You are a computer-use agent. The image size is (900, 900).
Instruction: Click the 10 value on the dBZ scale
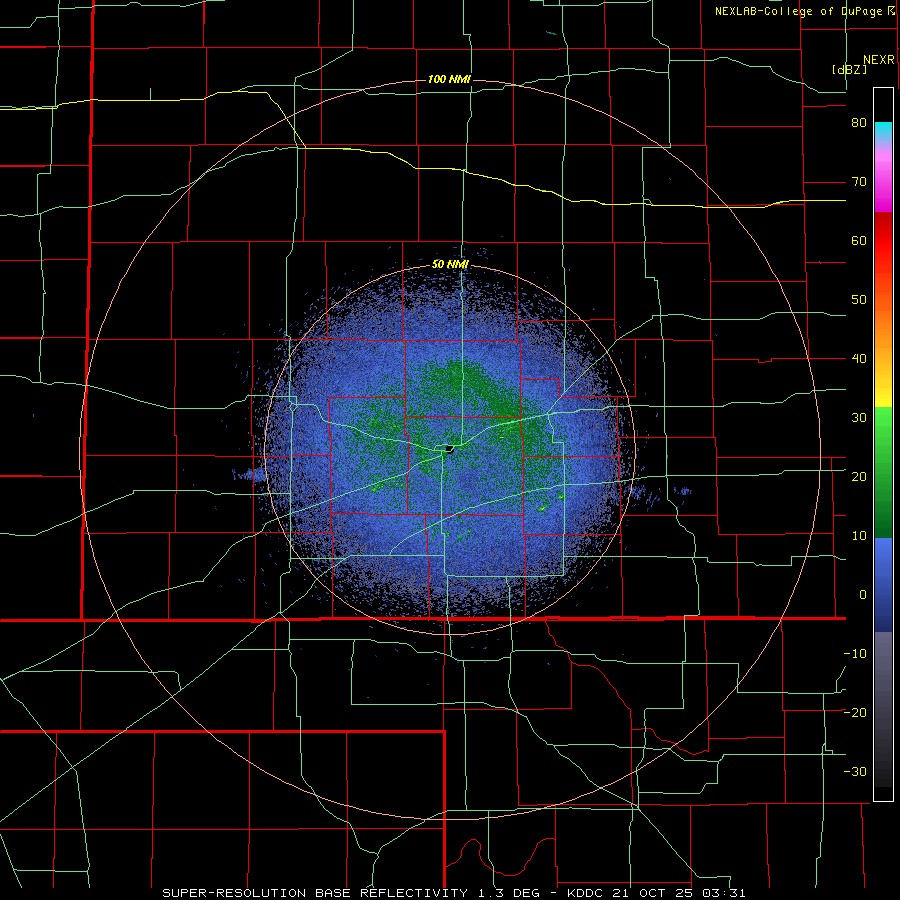(x=859, y=536)
